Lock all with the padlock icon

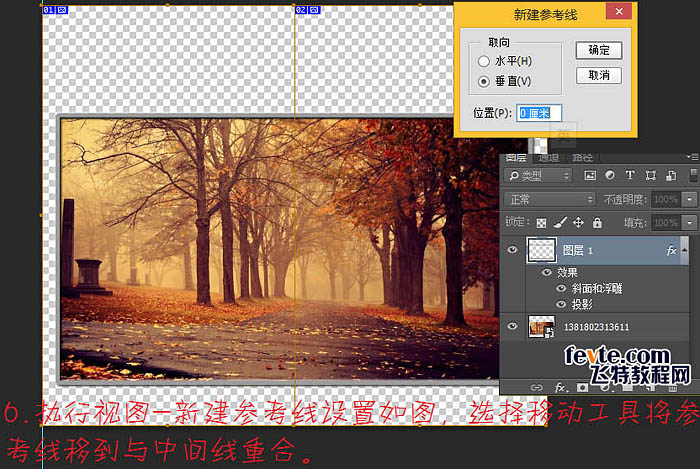pyautogui.click(x=597, y=222)
